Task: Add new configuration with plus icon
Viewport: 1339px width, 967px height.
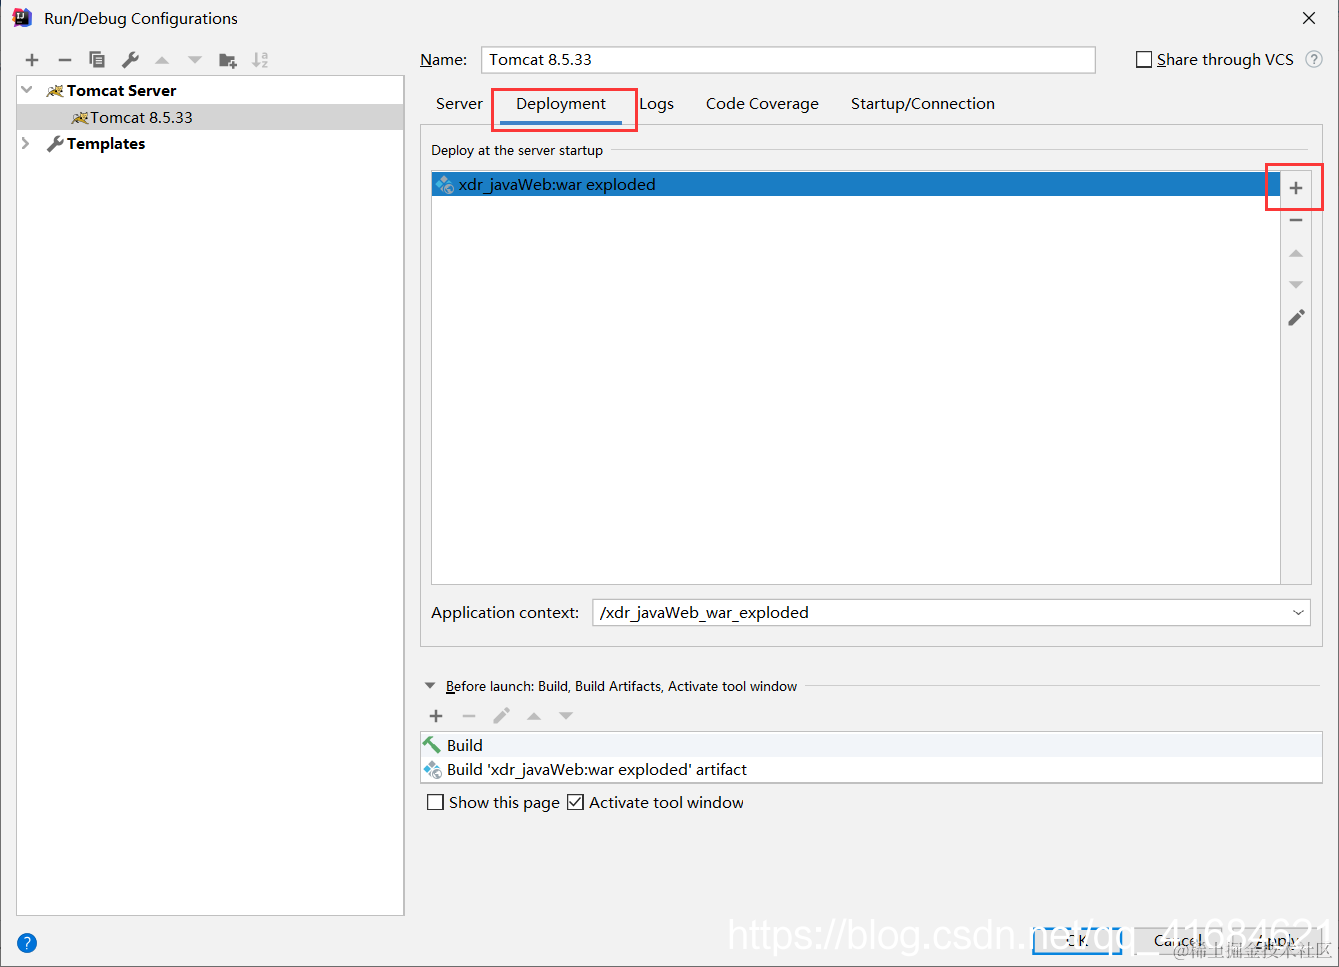Action: pos(32,60)
